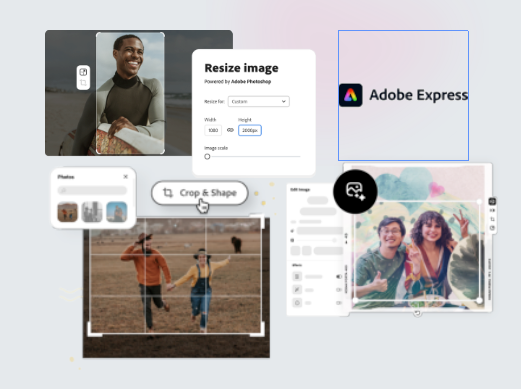Viewport: 521px width, 389px height.
Task: Toggle the second effect switch in Effects
Action: (x=339, y=290)
